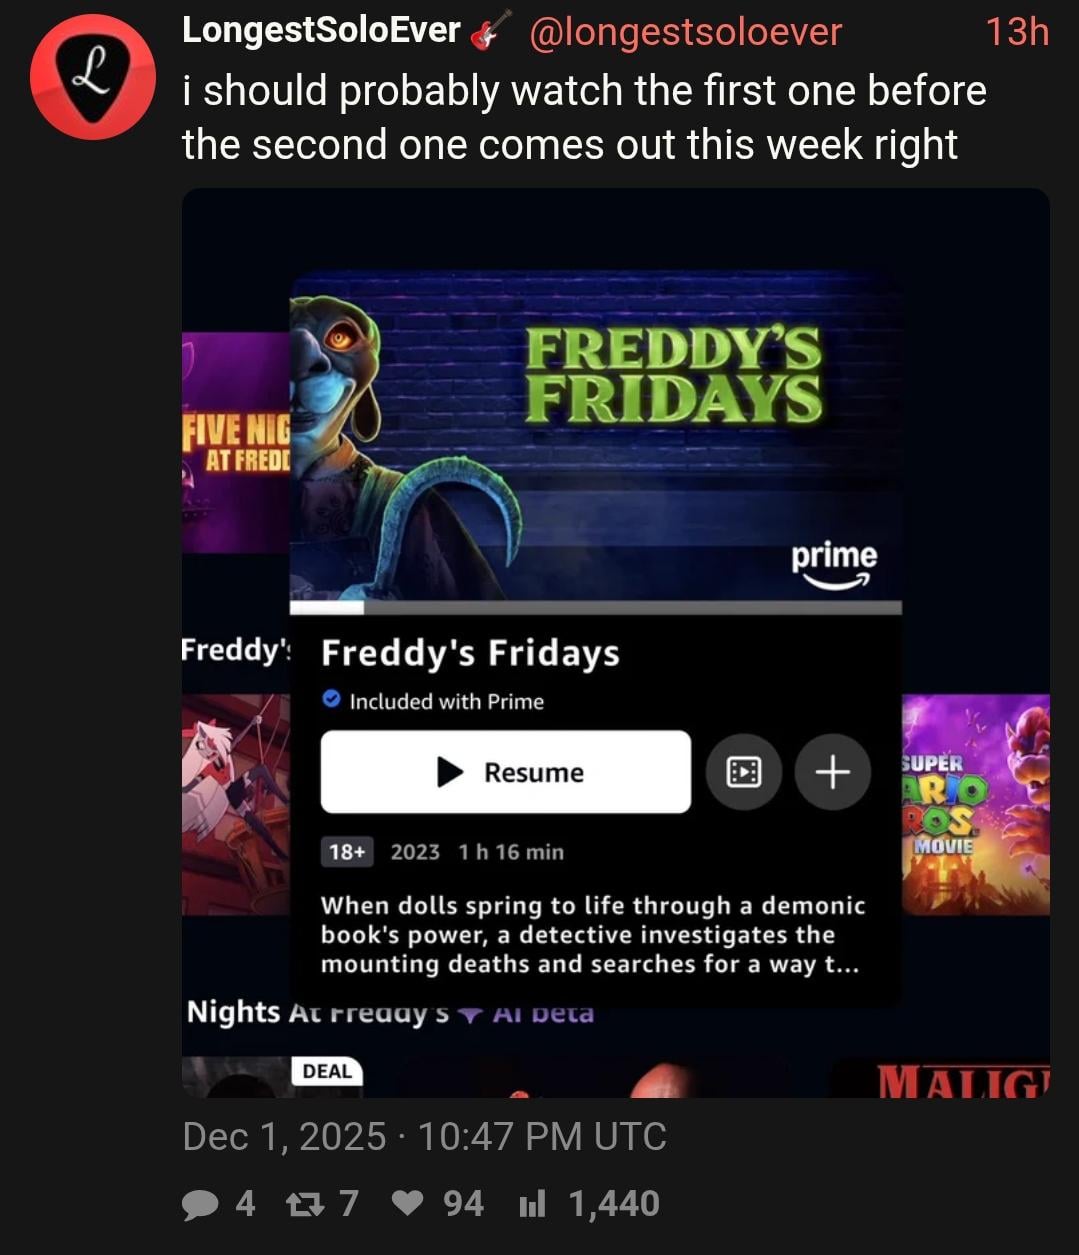
Task: Open the Malignant title thumbnail
Action: click(941, 1078)
